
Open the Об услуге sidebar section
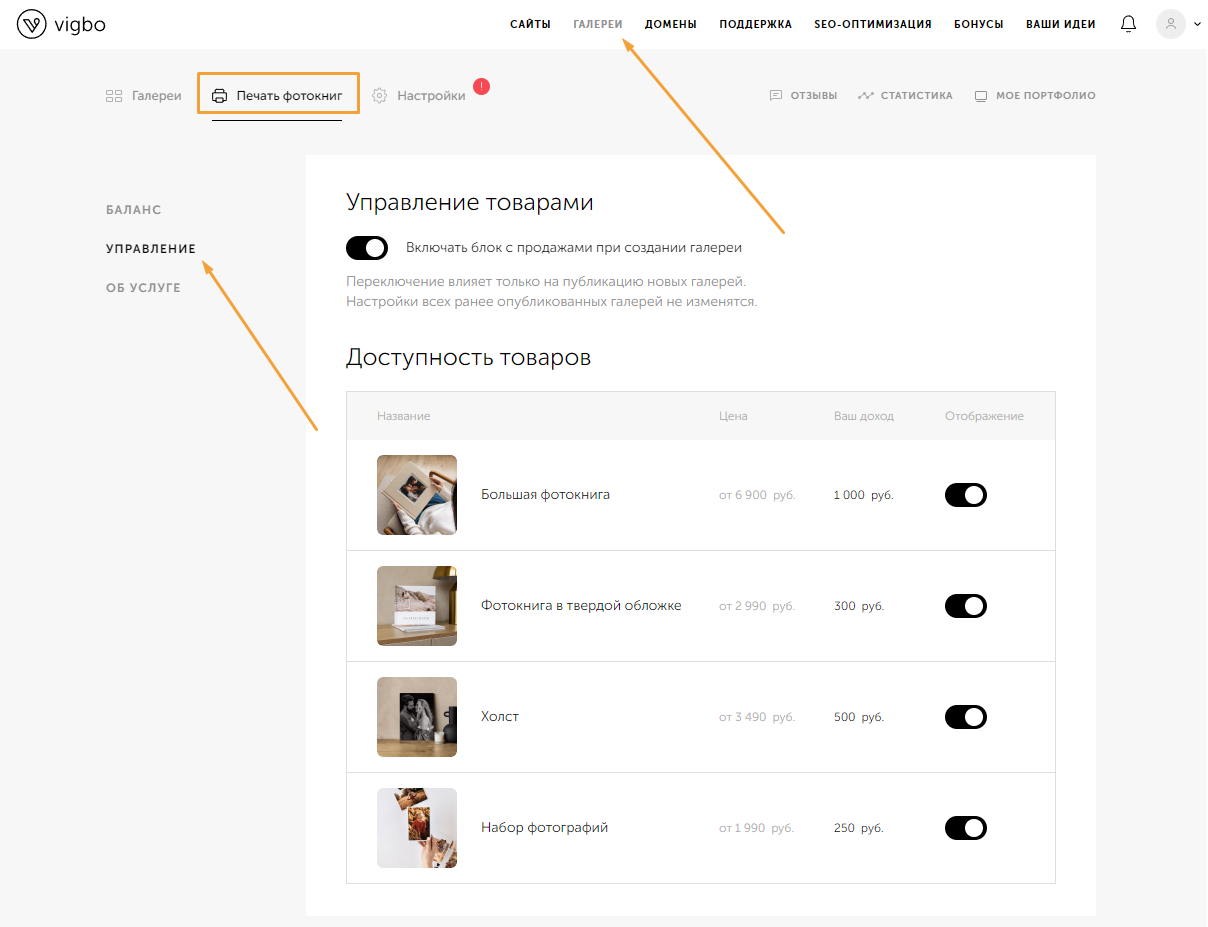143,288
